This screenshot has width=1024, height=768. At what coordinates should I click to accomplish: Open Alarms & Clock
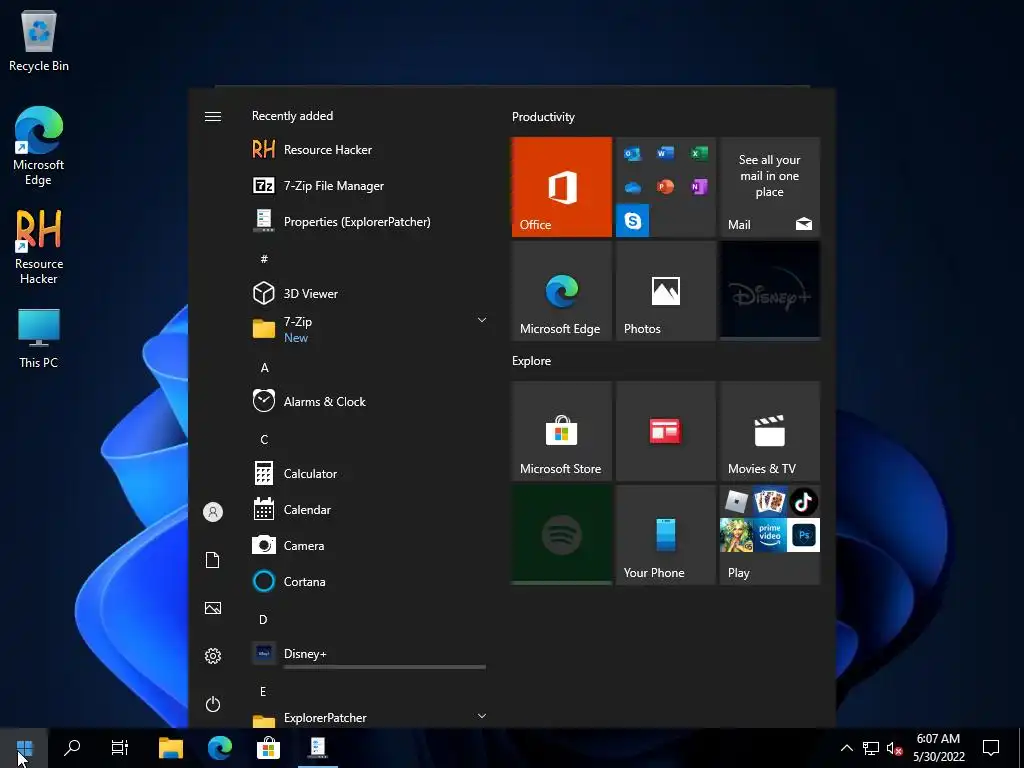(x=368, y=401)
